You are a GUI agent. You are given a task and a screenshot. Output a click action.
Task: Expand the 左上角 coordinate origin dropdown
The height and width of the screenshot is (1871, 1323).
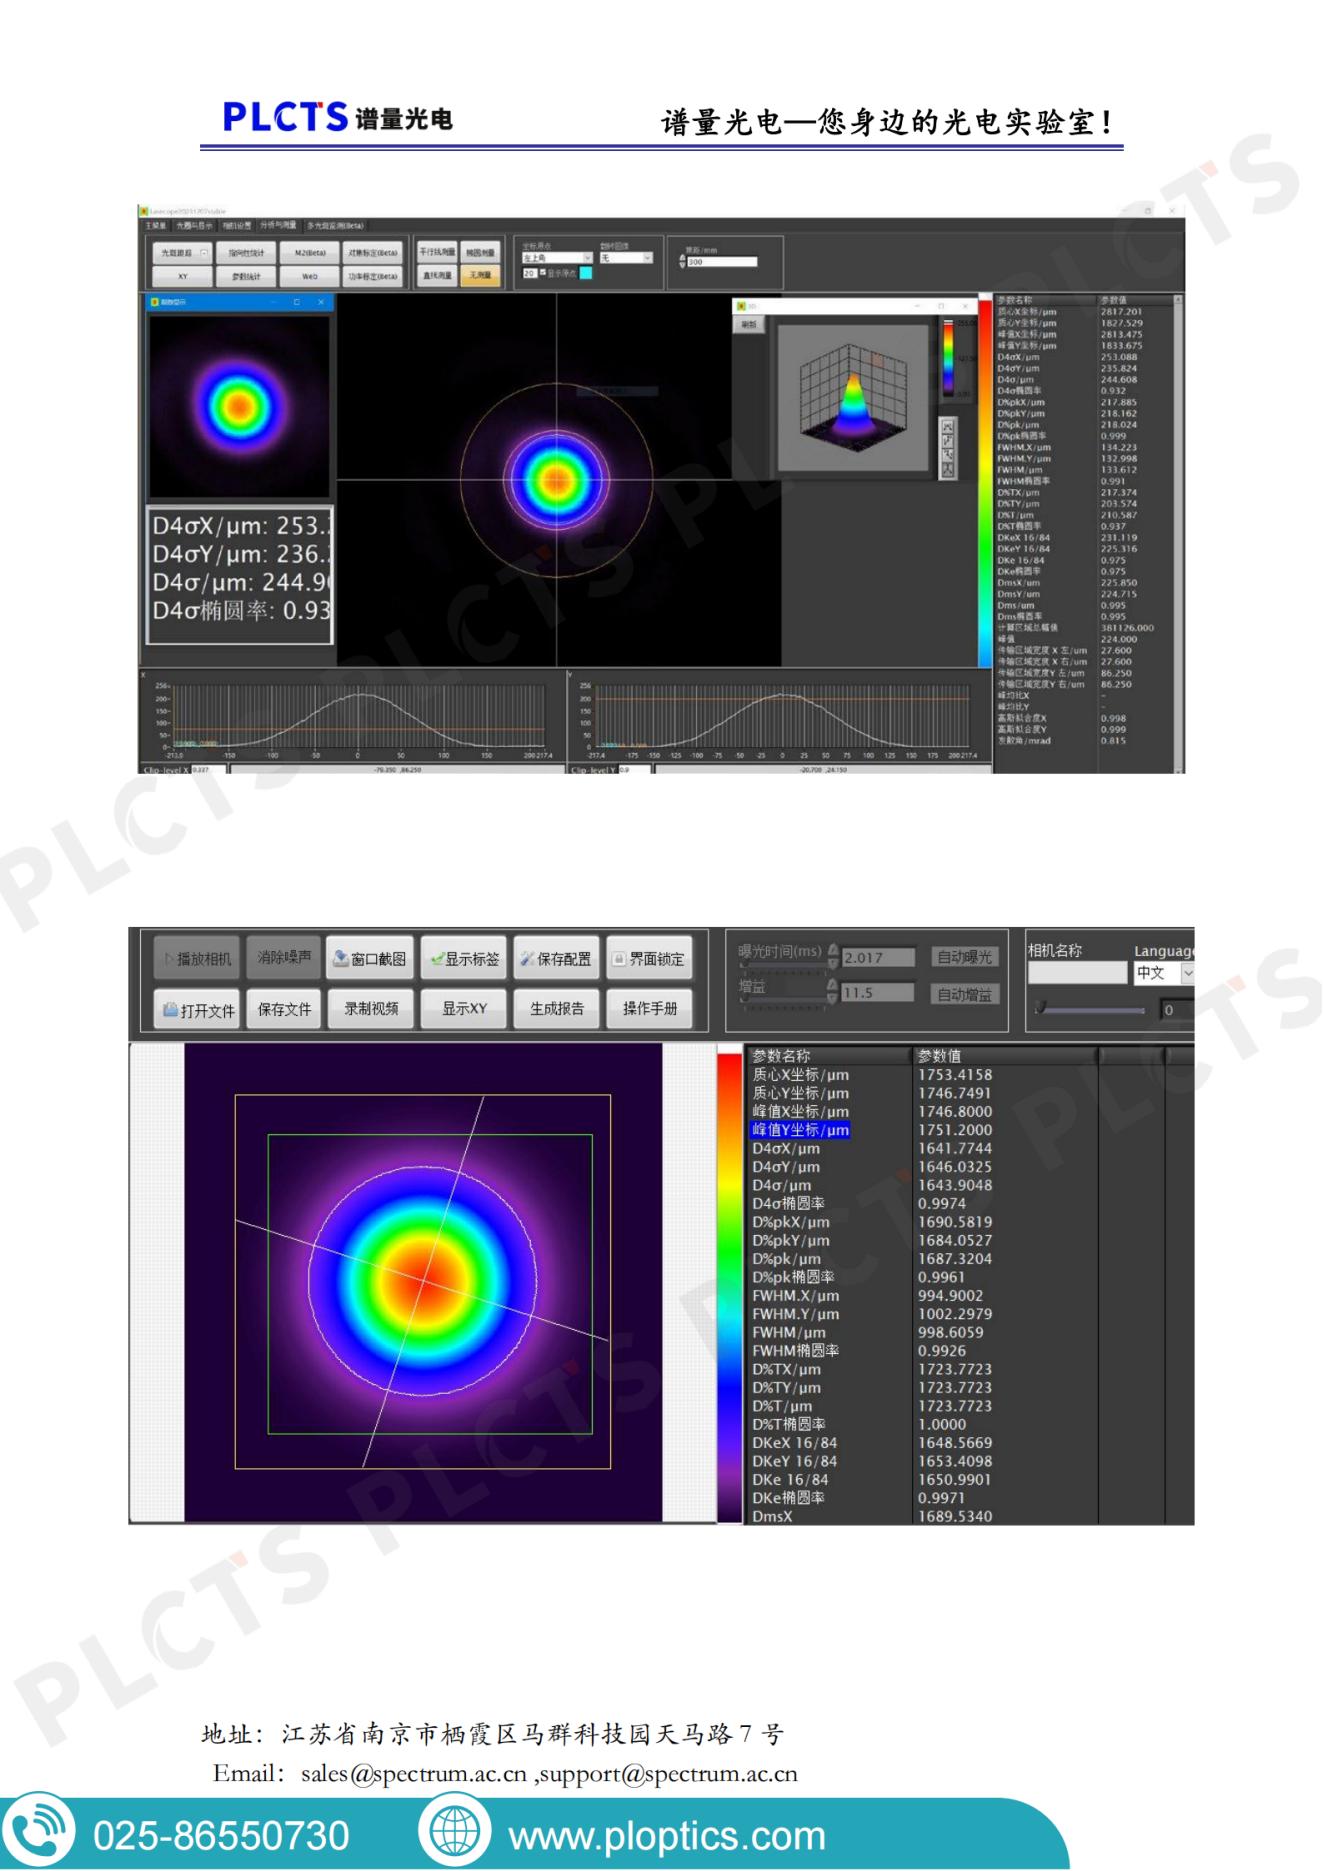tap(587, 258)
